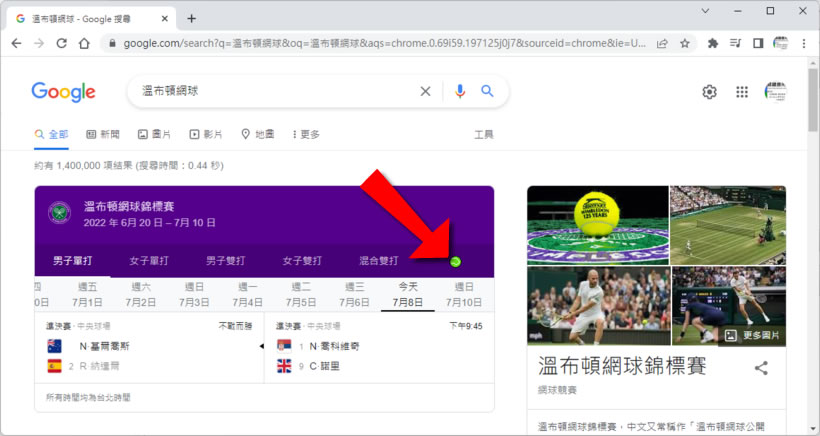Clear the search box text
The height and width of the screenshot is (436, 820).
[425, 91]
